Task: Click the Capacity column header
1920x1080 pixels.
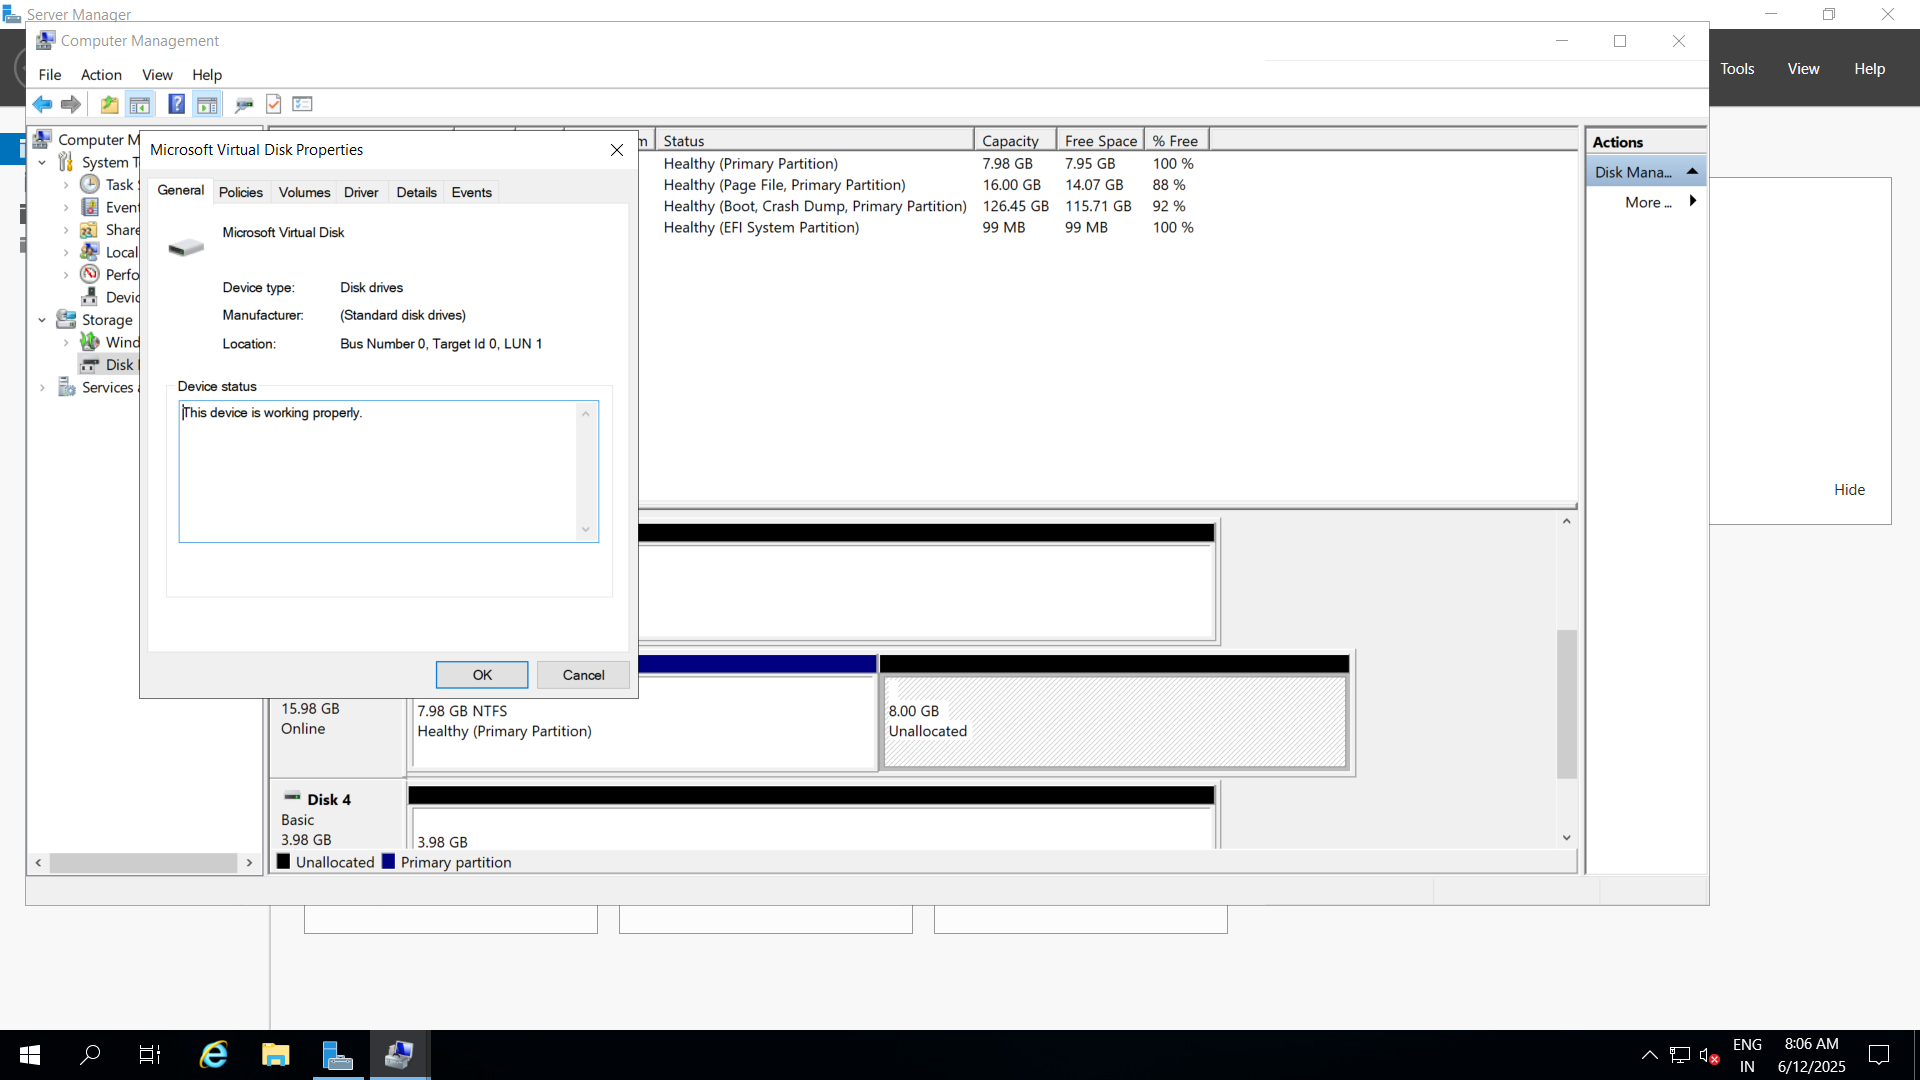Action: [1014, 141]
